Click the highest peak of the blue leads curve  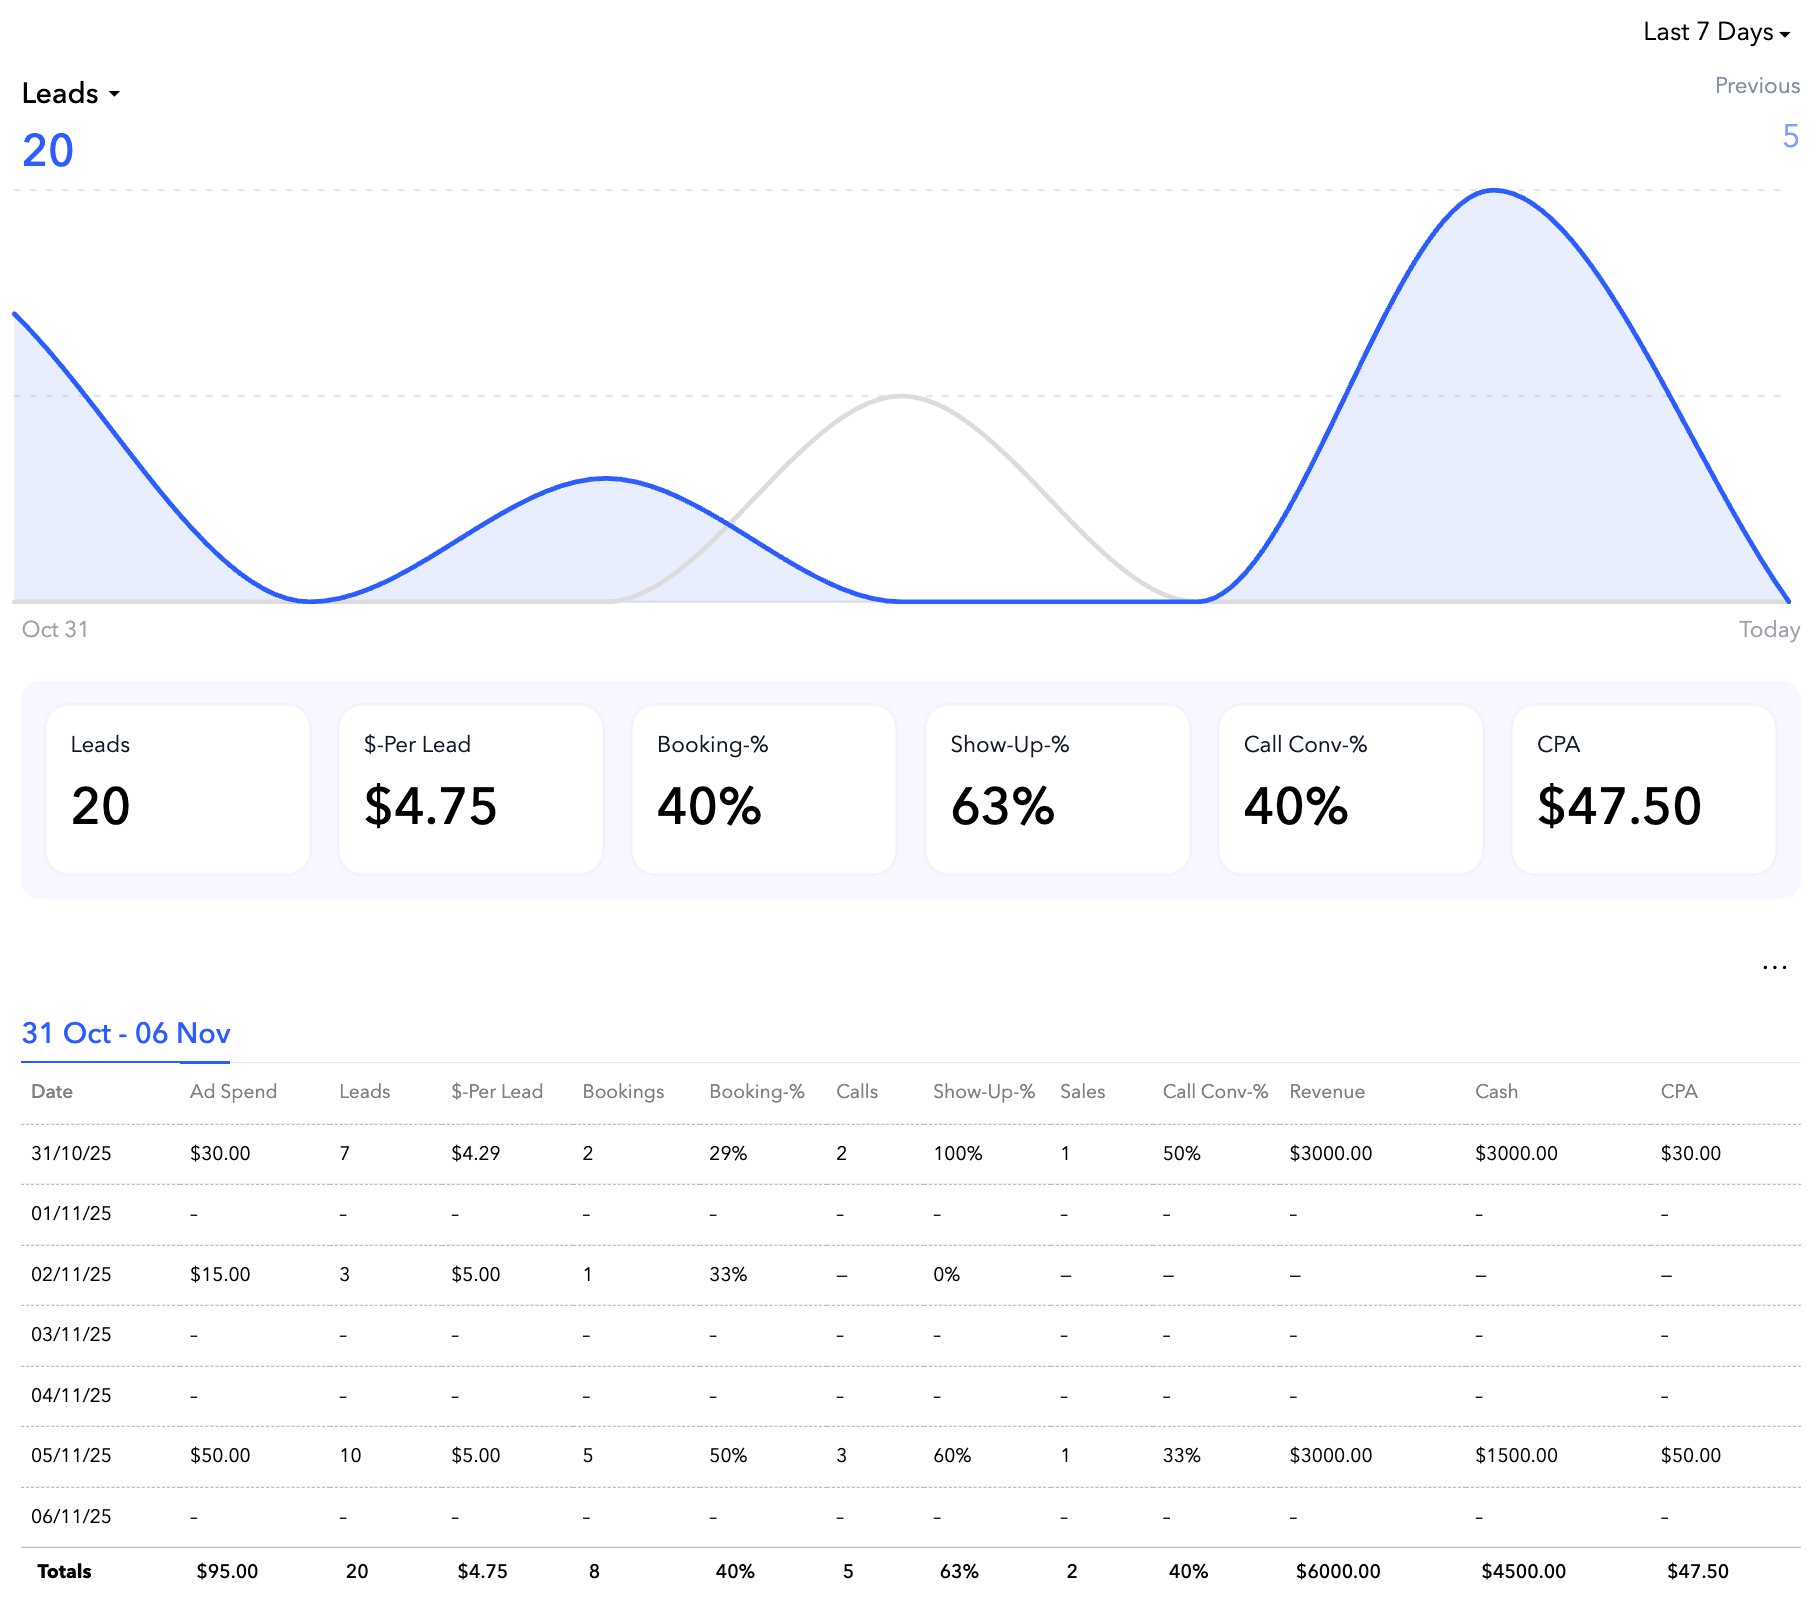click(1494, 190)
